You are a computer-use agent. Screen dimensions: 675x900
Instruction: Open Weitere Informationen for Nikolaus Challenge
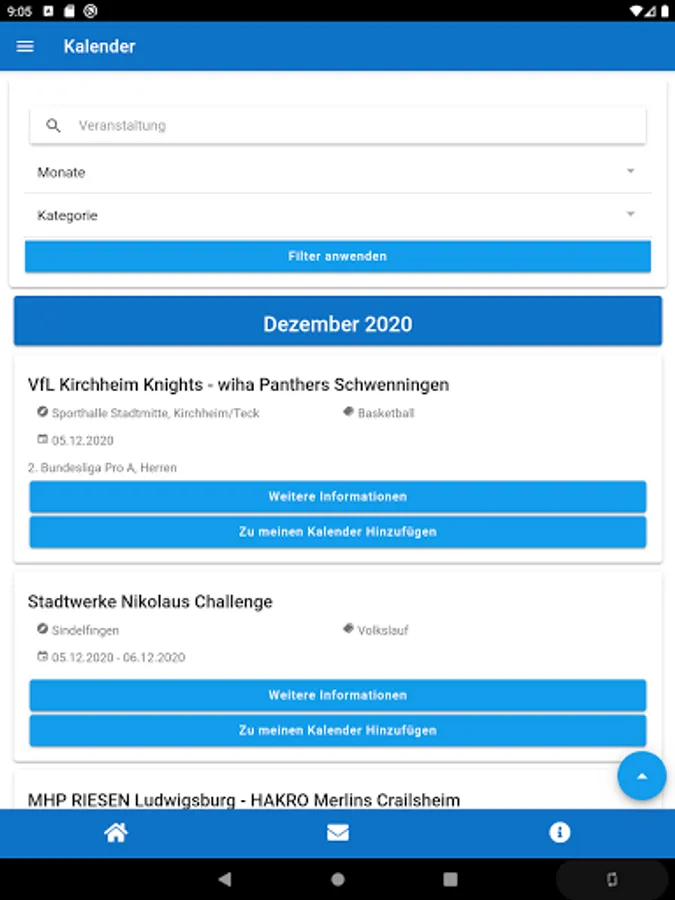point(337,695)
